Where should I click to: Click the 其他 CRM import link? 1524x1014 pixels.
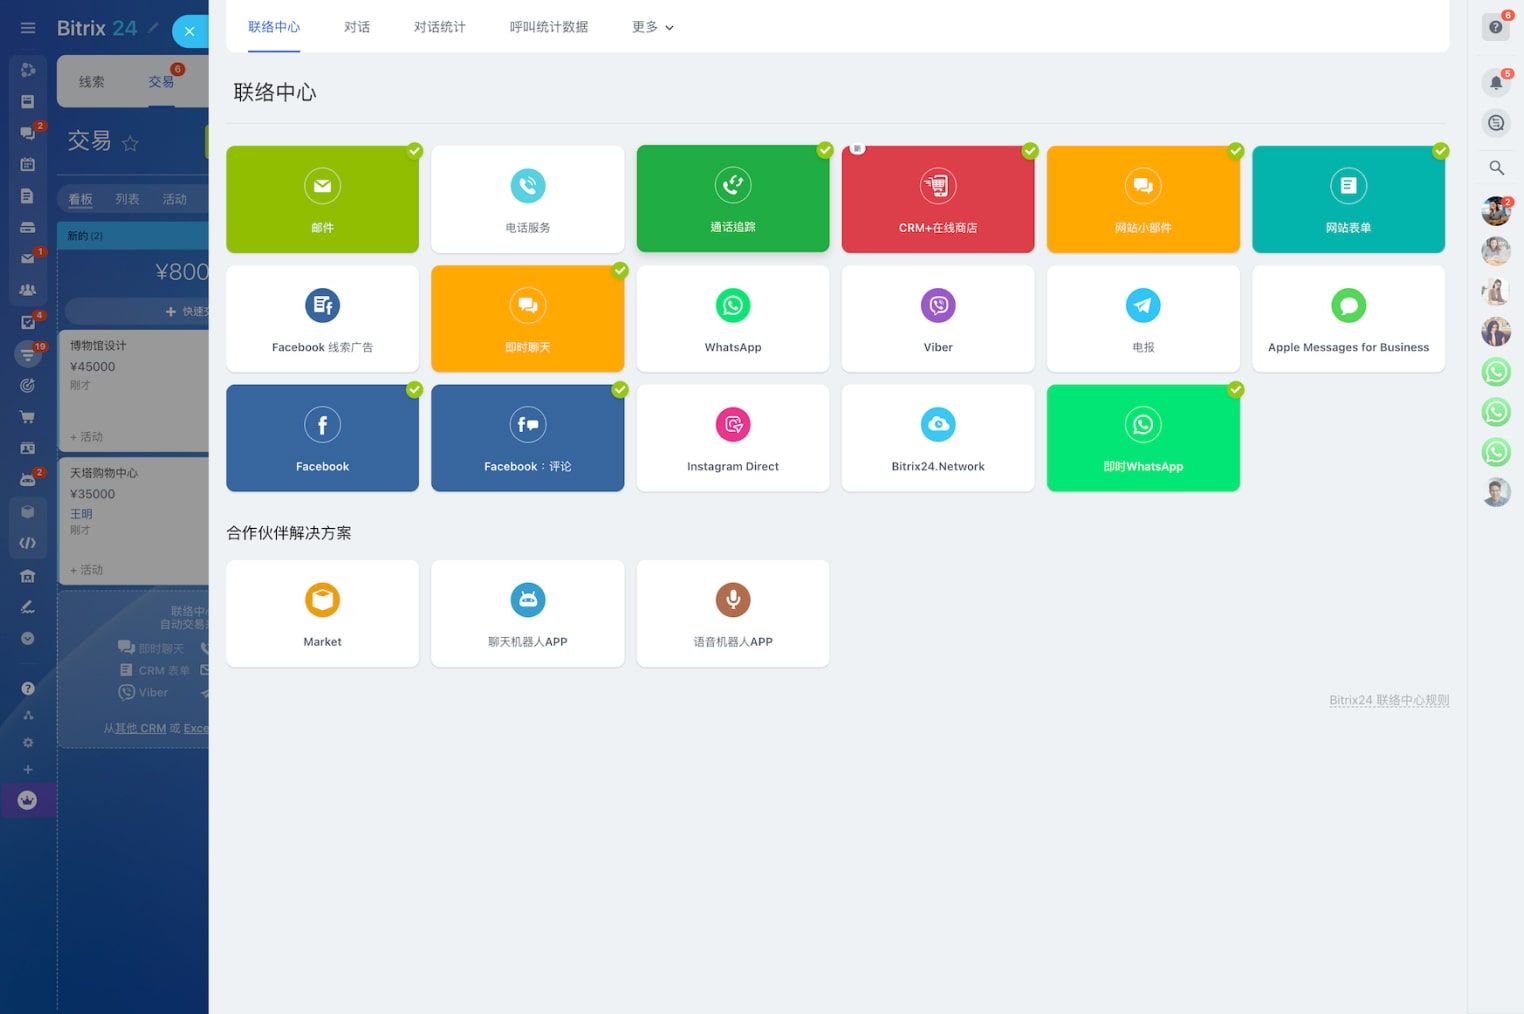tap(140, 728)
